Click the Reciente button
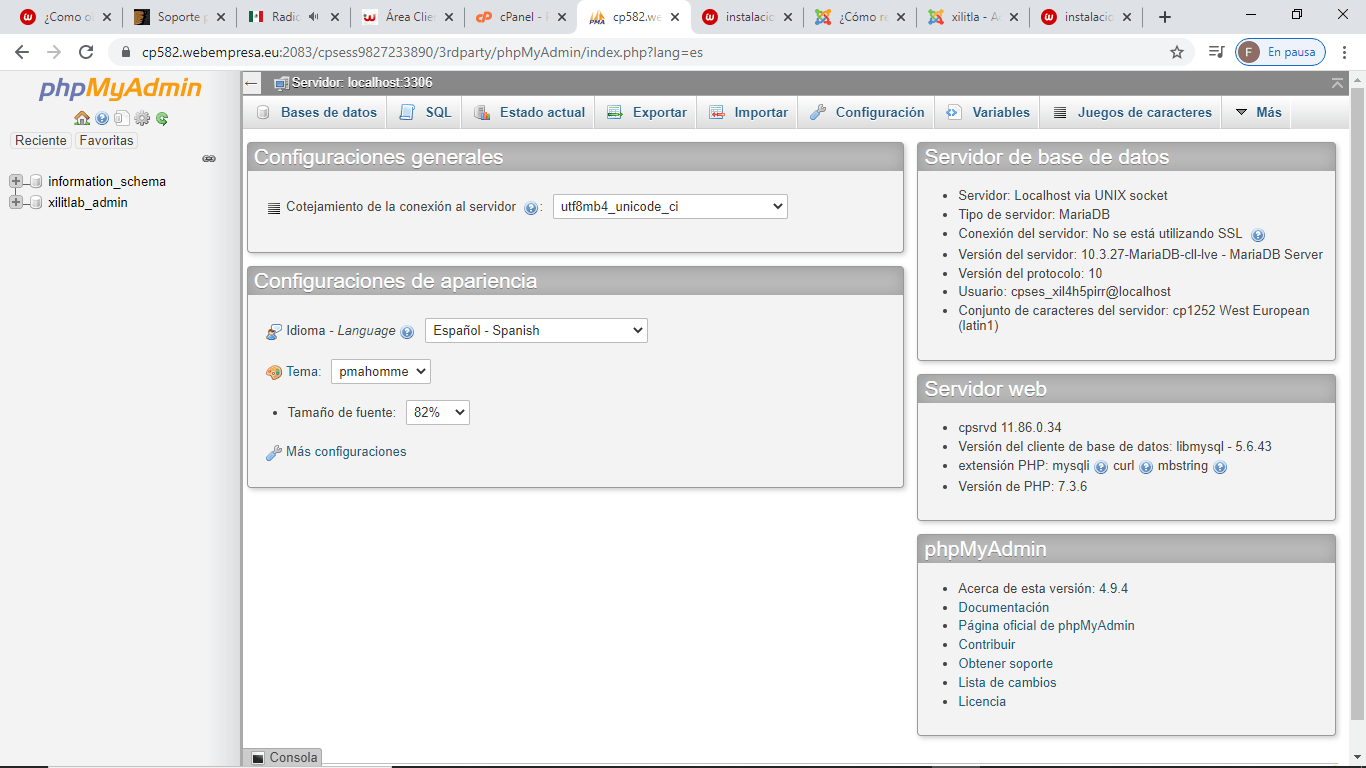Screen dimensions: 1366x768 [41, 141]
